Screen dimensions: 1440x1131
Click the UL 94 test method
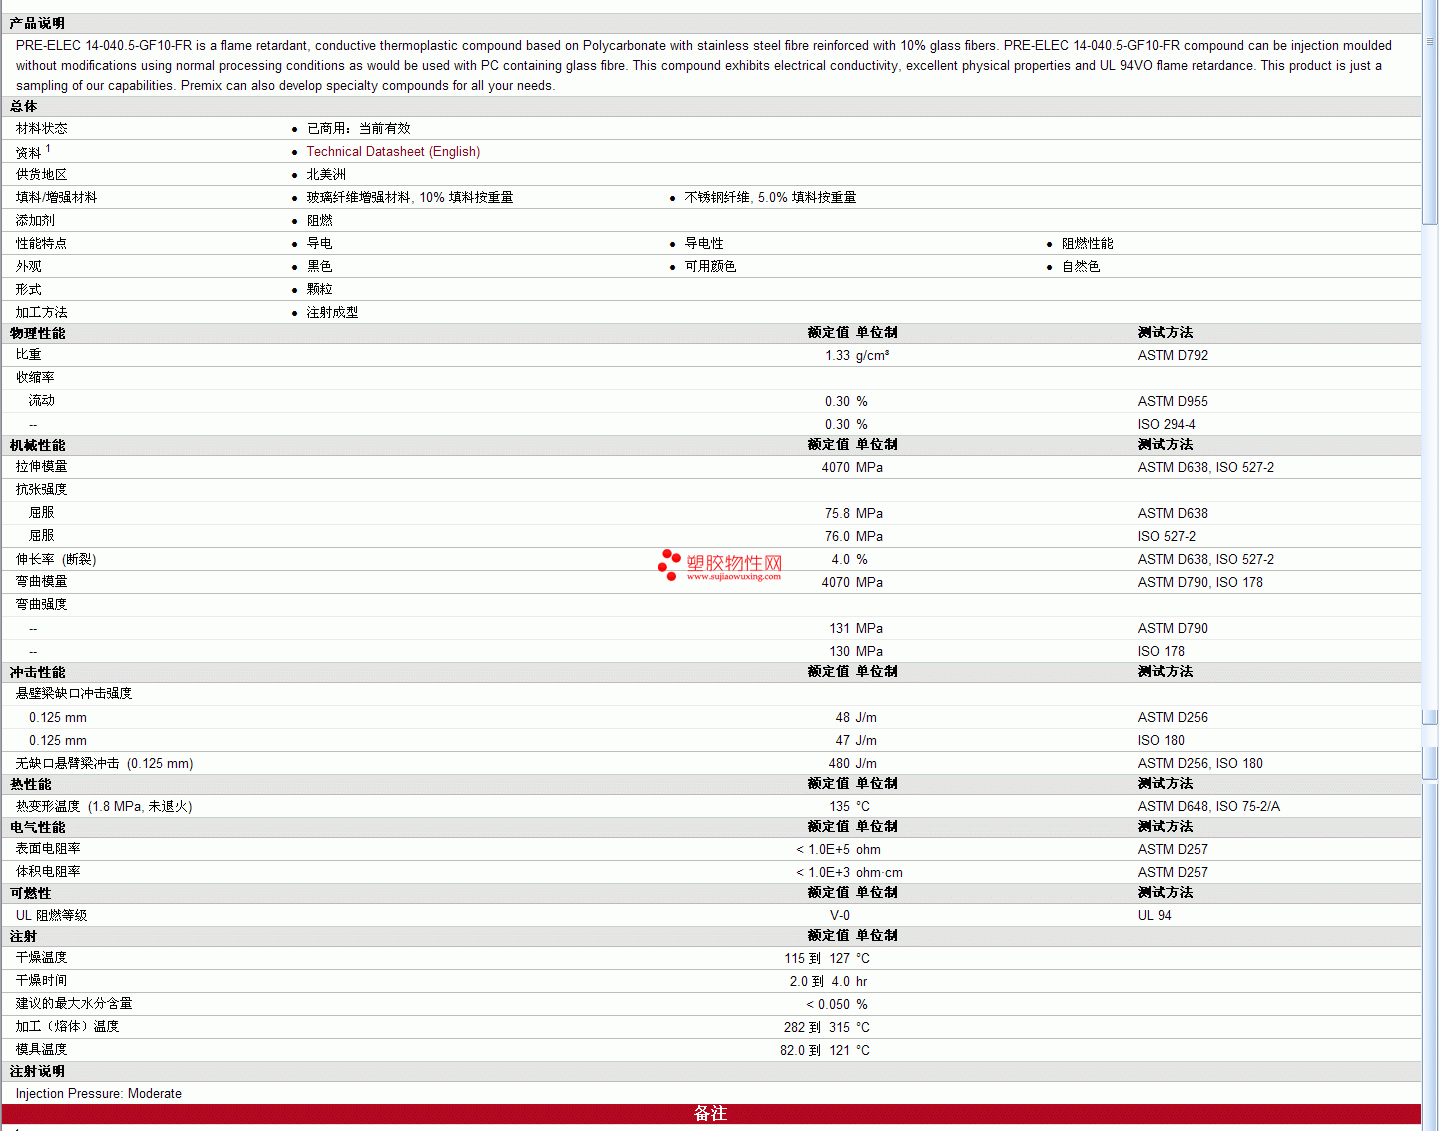coord(1154,916)
